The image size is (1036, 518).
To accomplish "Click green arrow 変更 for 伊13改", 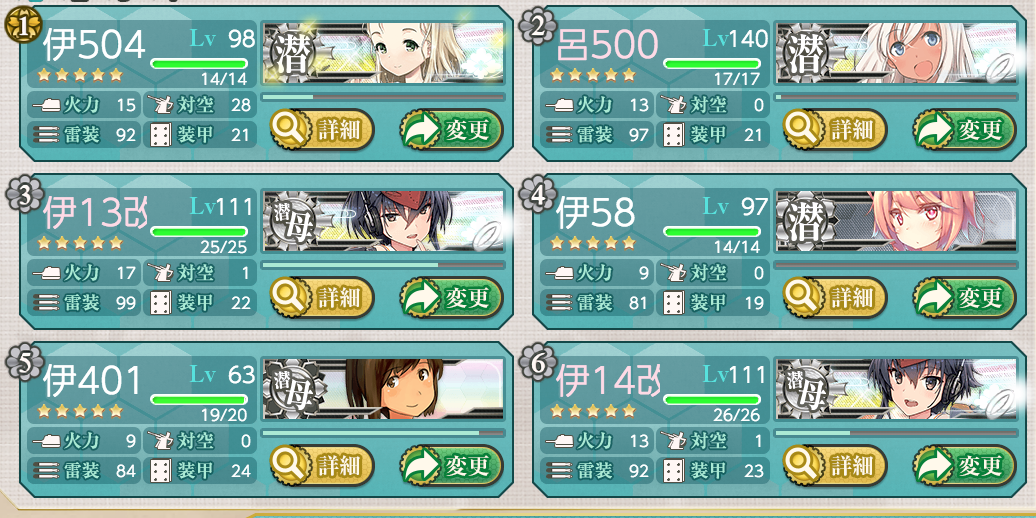I will click(x=452, y=298).
